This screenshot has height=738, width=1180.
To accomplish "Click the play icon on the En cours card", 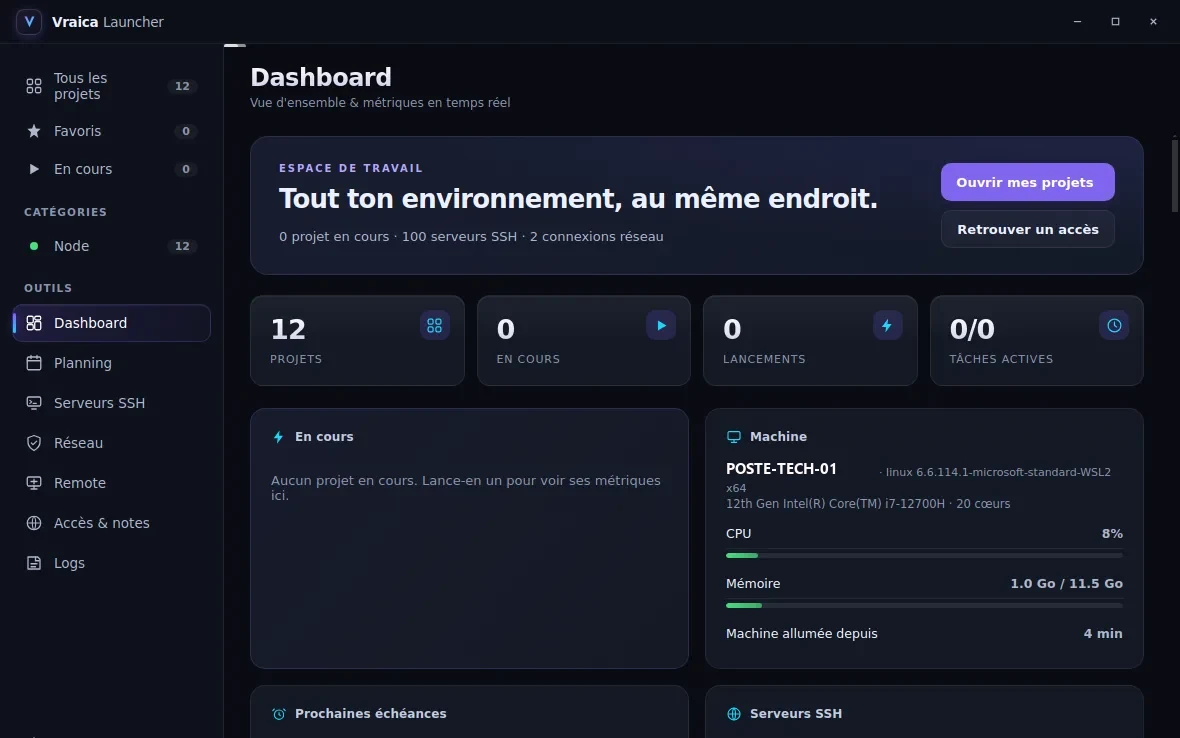I will coord(661,326).
